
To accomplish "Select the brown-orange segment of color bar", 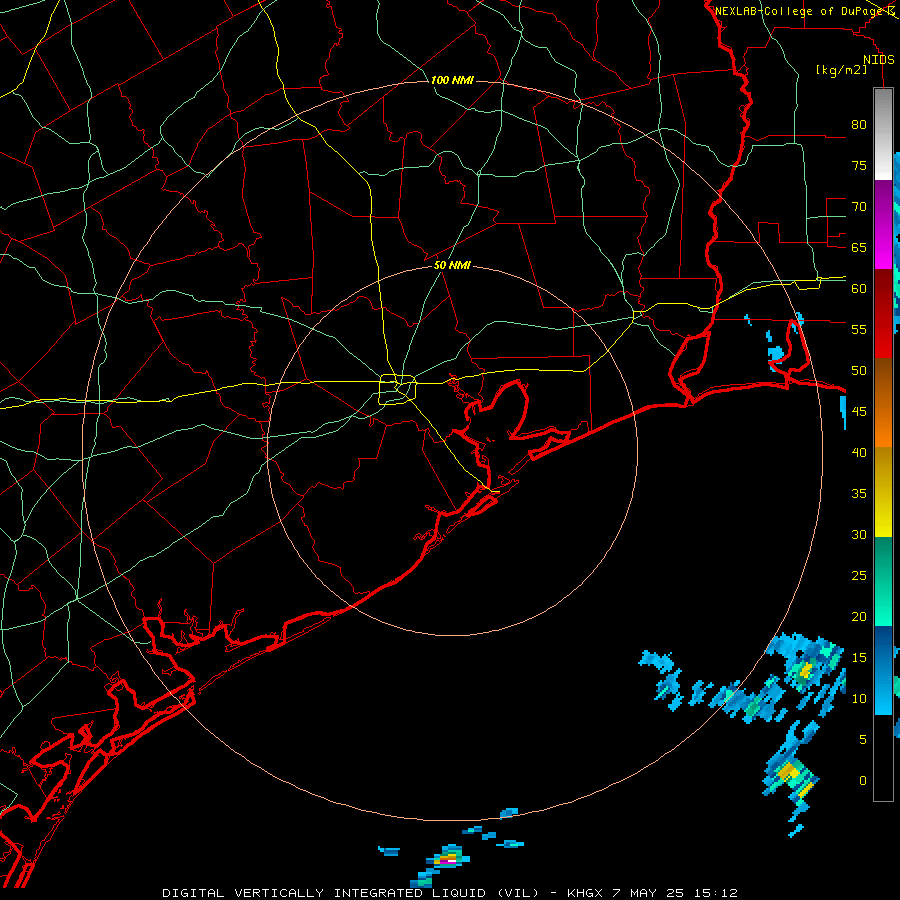I will coord(883,403).
